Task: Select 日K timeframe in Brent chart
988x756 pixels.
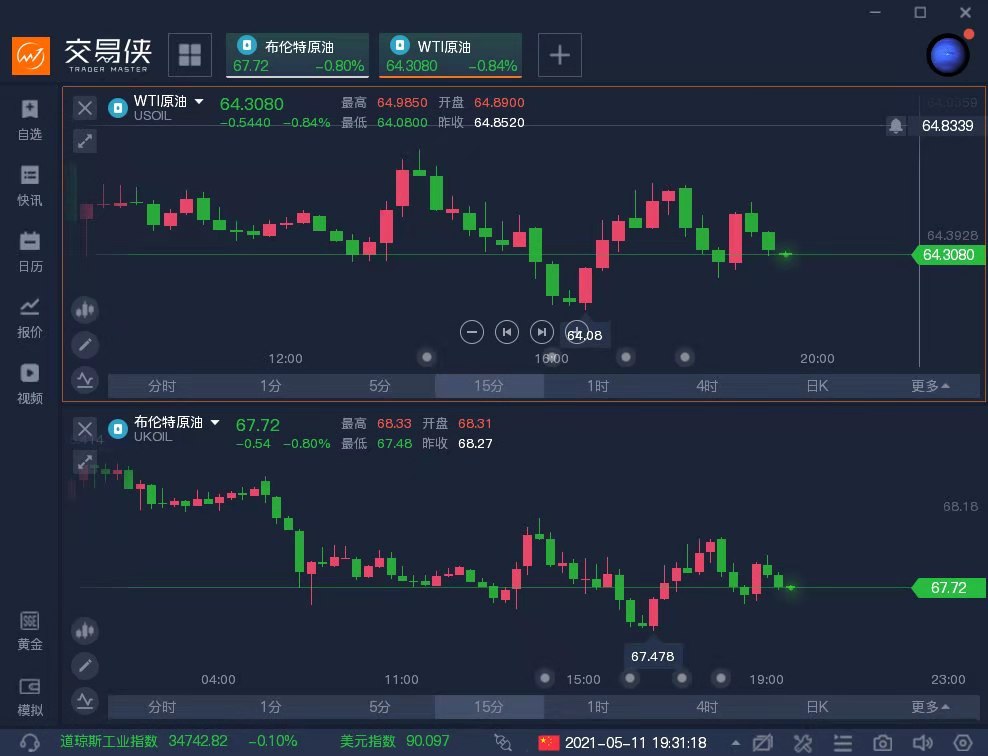Action: (x=817, y=707)
